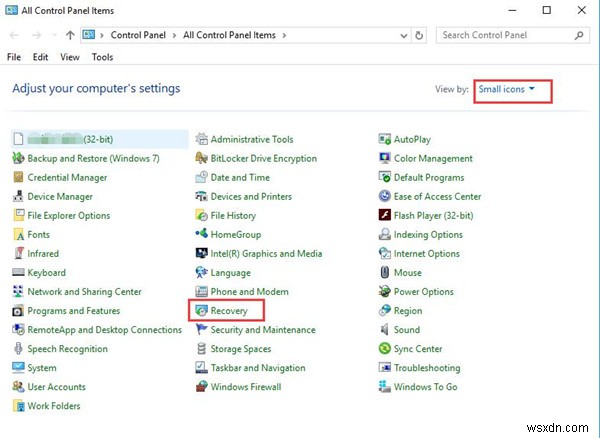Viewport: 600px width, 438px height.
Task: Click the Windows To Go icon
Action: tap(385, 387)
